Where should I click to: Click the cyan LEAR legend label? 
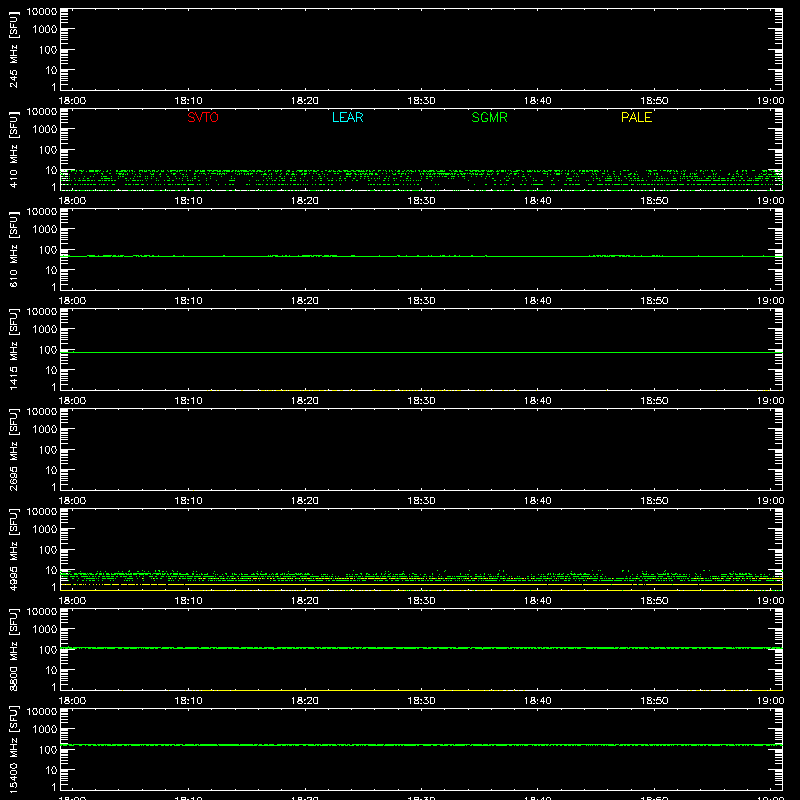[x=347, y=117]
